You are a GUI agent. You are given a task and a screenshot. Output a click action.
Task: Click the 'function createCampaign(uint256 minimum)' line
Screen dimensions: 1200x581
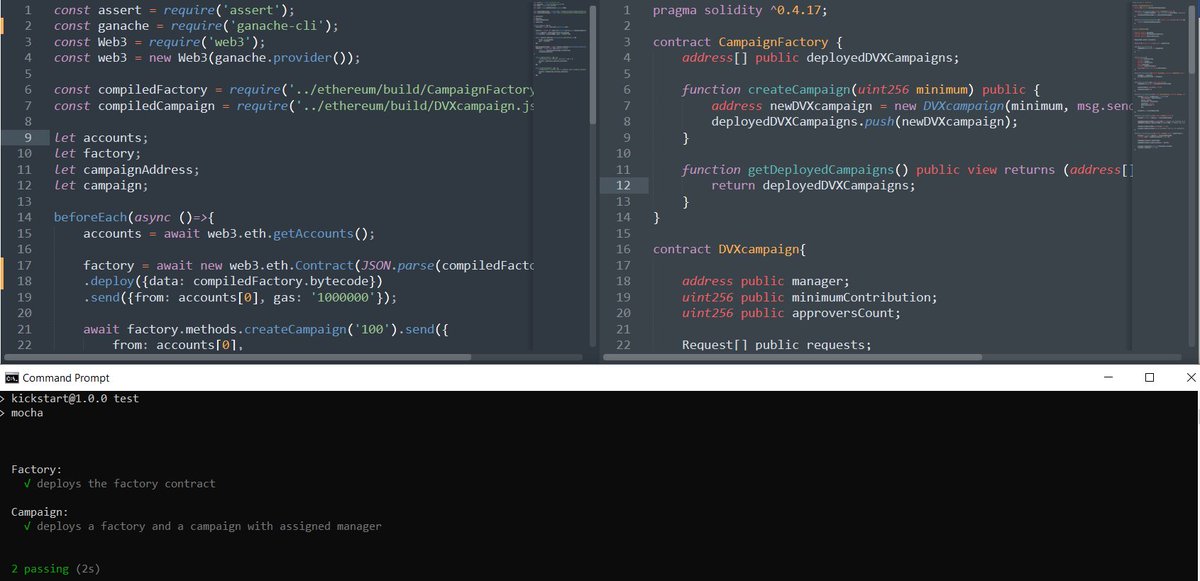coord(861,90)
